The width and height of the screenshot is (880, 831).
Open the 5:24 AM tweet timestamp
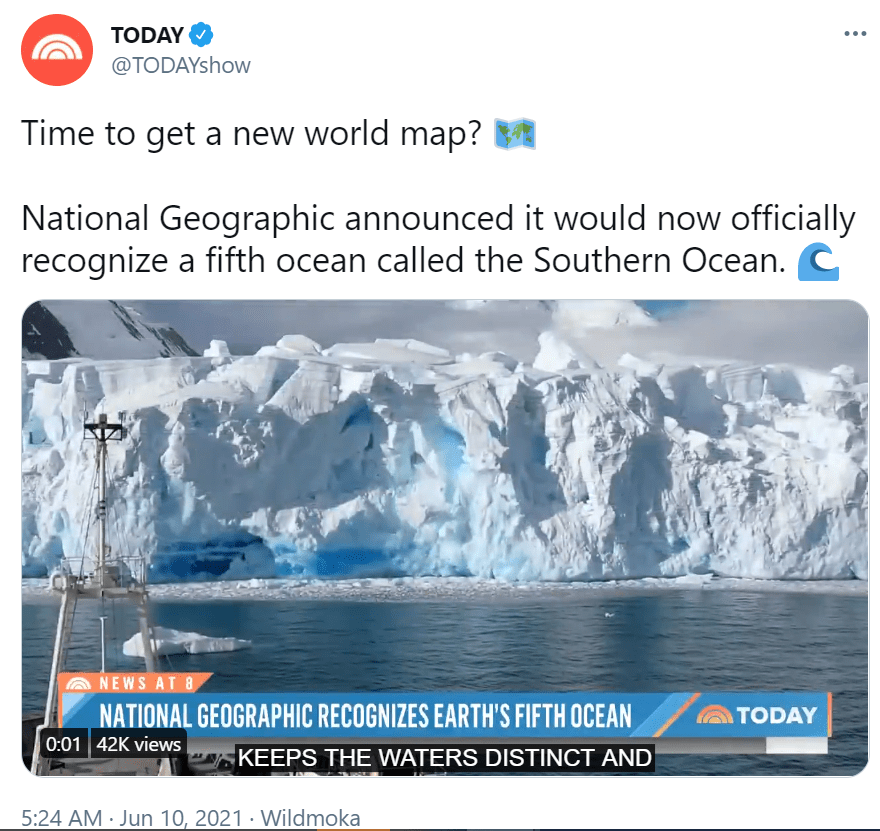62,818
